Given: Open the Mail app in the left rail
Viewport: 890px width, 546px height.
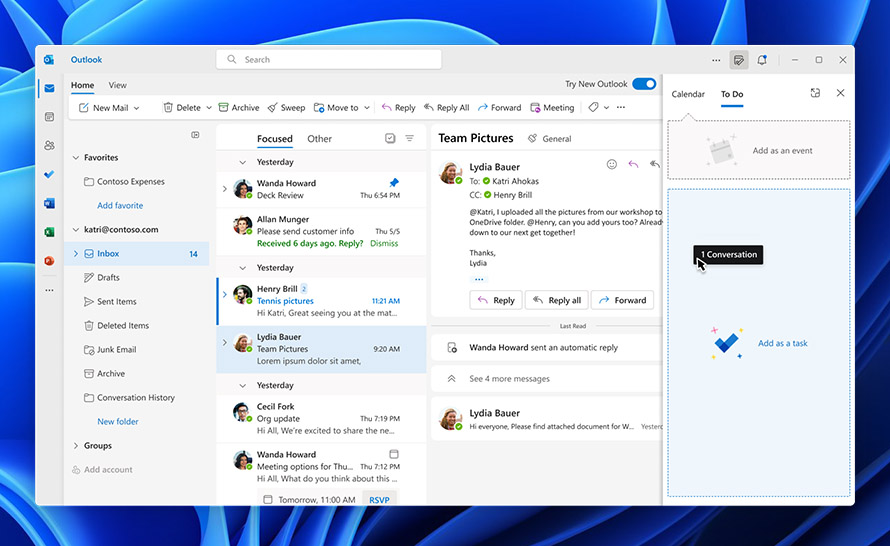Looking at the screenshot, I should coord(49,89).
